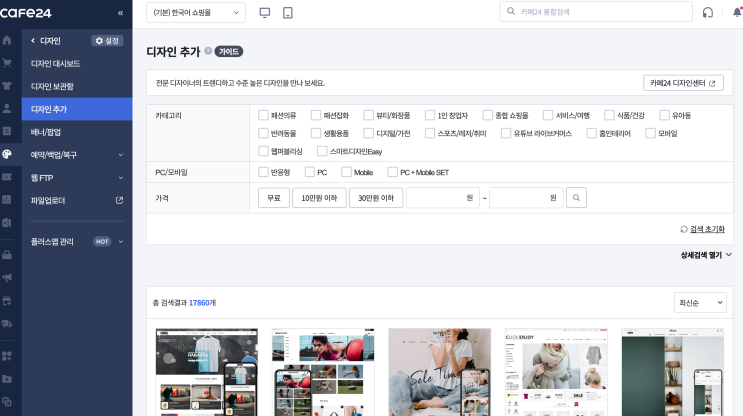Open the 최신순 sort dropdown
Screen dimensions: 743x416
700,303
